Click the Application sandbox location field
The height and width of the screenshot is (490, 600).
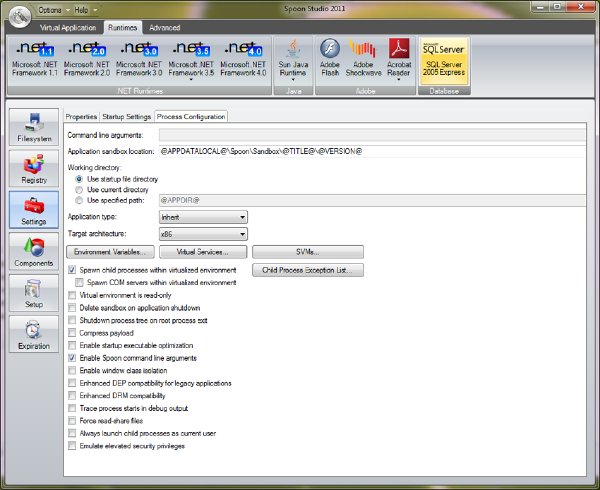[x=372, y=151]
